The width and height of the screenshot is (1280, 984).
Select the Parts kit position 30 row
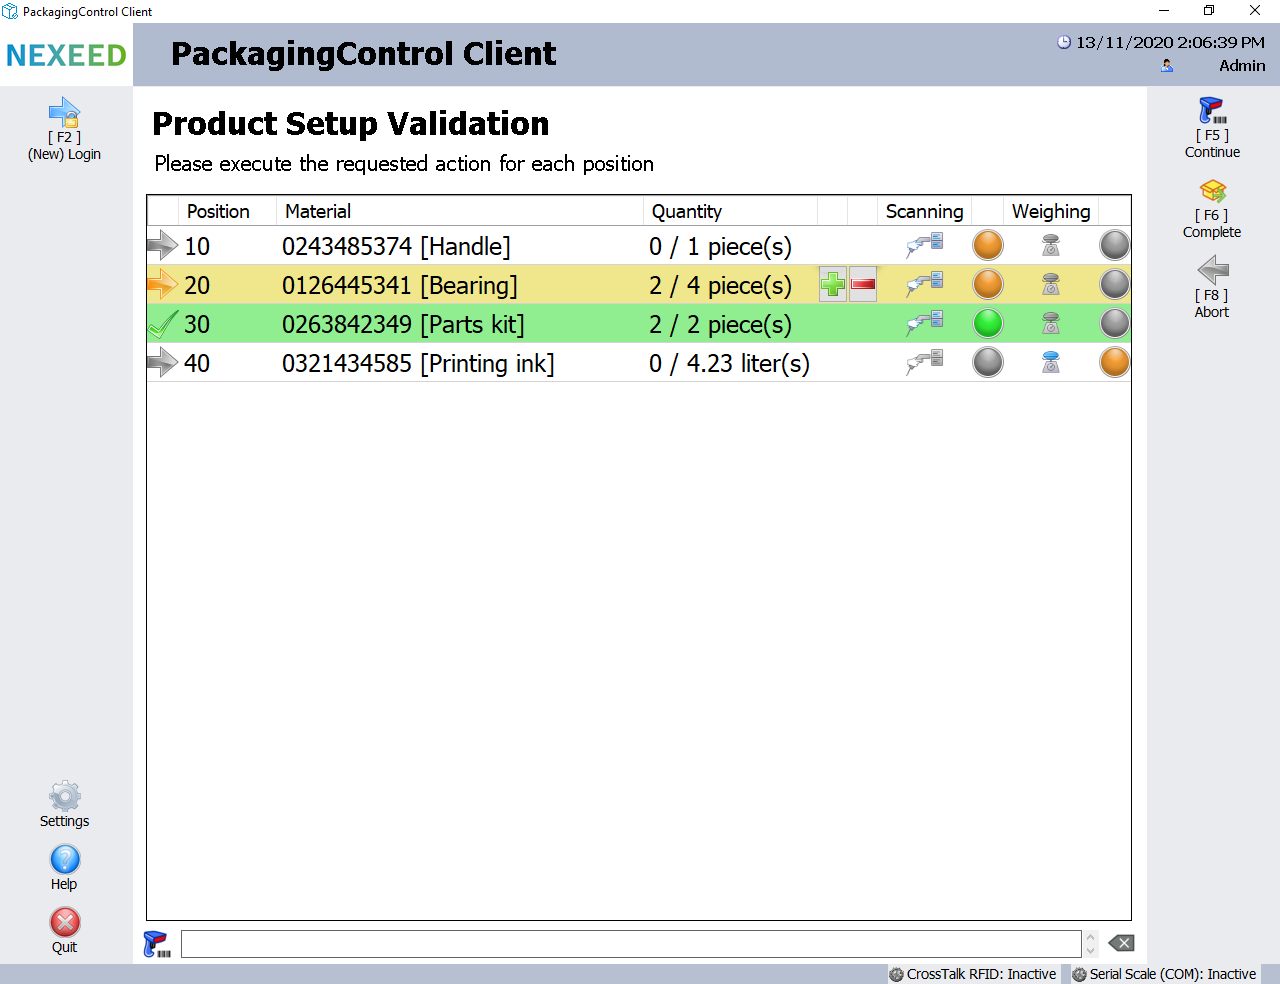(400, 324)
